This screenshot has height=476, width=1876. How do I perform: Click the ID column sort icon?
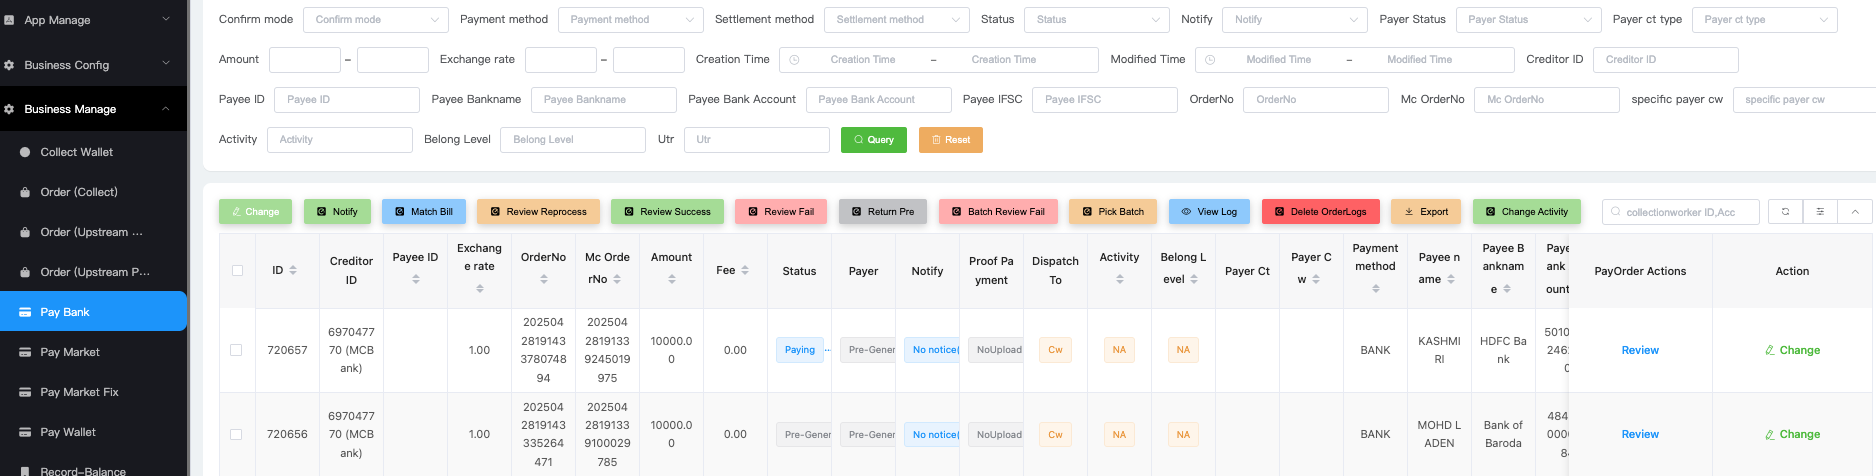click(293, 270)
